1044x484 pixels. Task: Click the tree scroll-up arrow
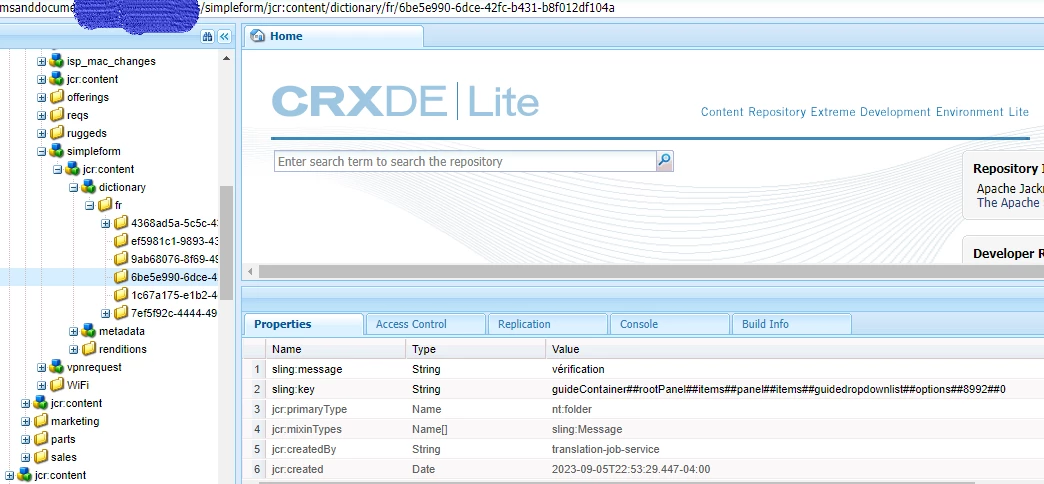(226, 59)
